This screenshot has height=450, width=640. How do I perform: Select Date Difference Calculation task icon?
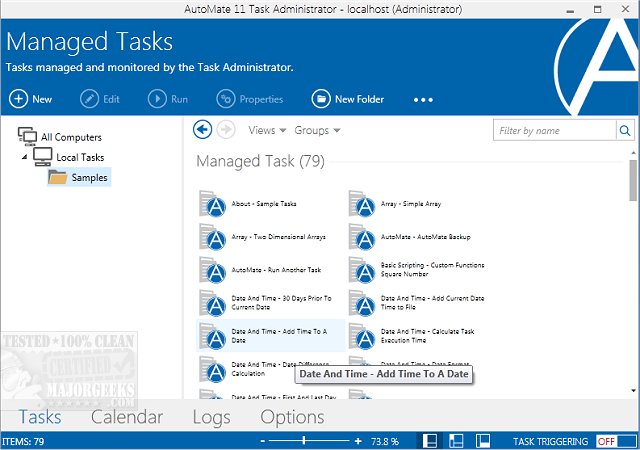pyautogui.click(x=212, y=369)
